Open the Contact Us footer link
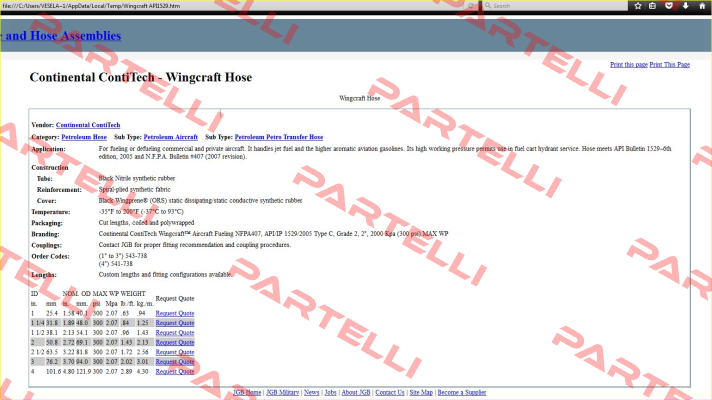Image resolution: width=712 pixels, height=400 pixels. pos(390,392)
